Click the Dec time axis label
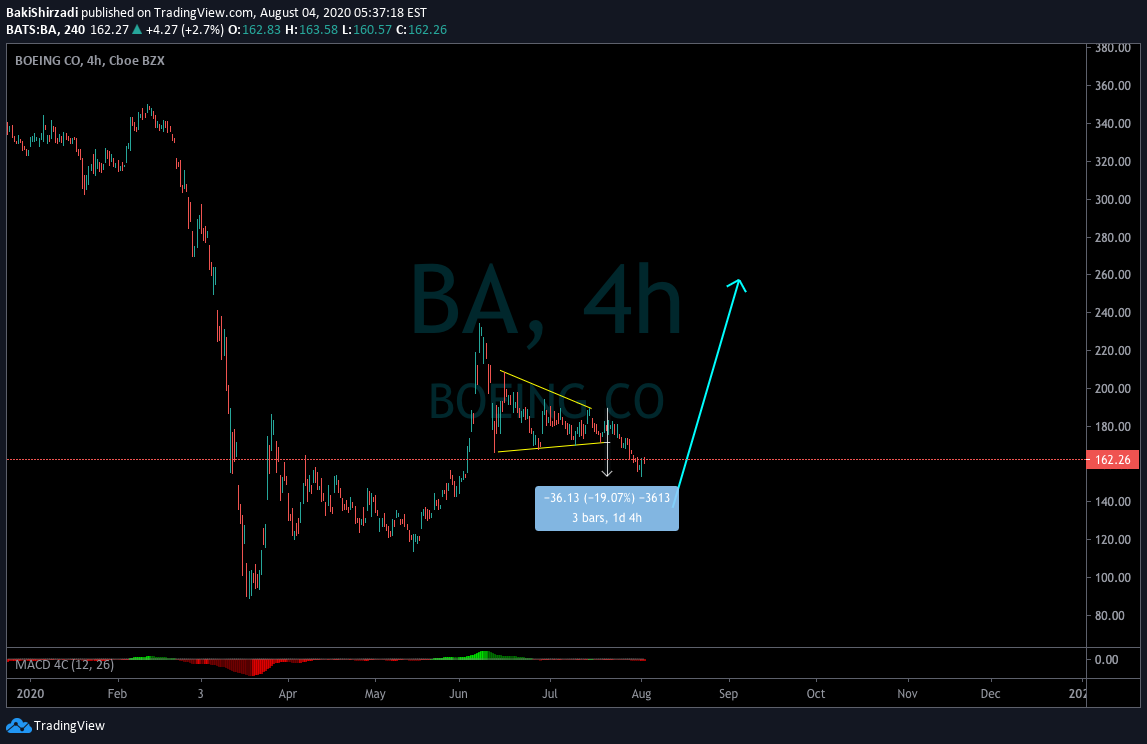 [x=990, y=694]
